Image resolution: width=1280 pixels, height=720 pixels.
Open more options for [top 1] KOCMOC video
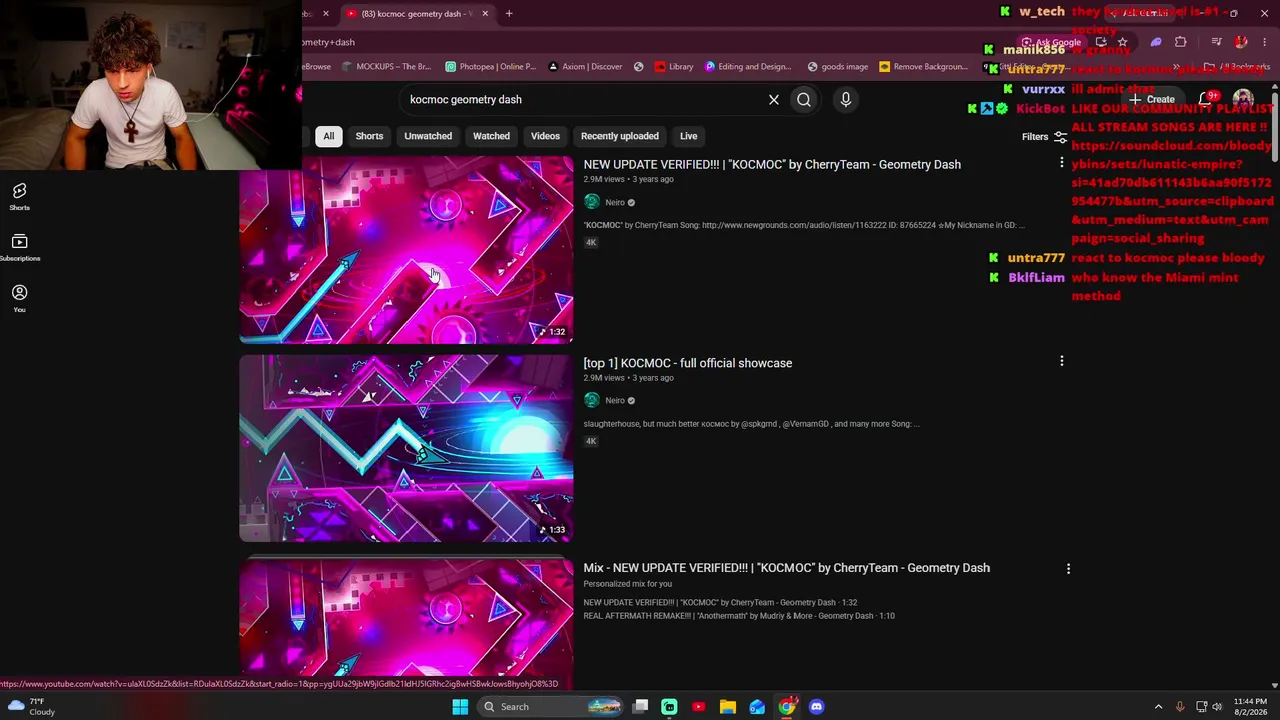pyautogui.click(x=1062, y=361)
